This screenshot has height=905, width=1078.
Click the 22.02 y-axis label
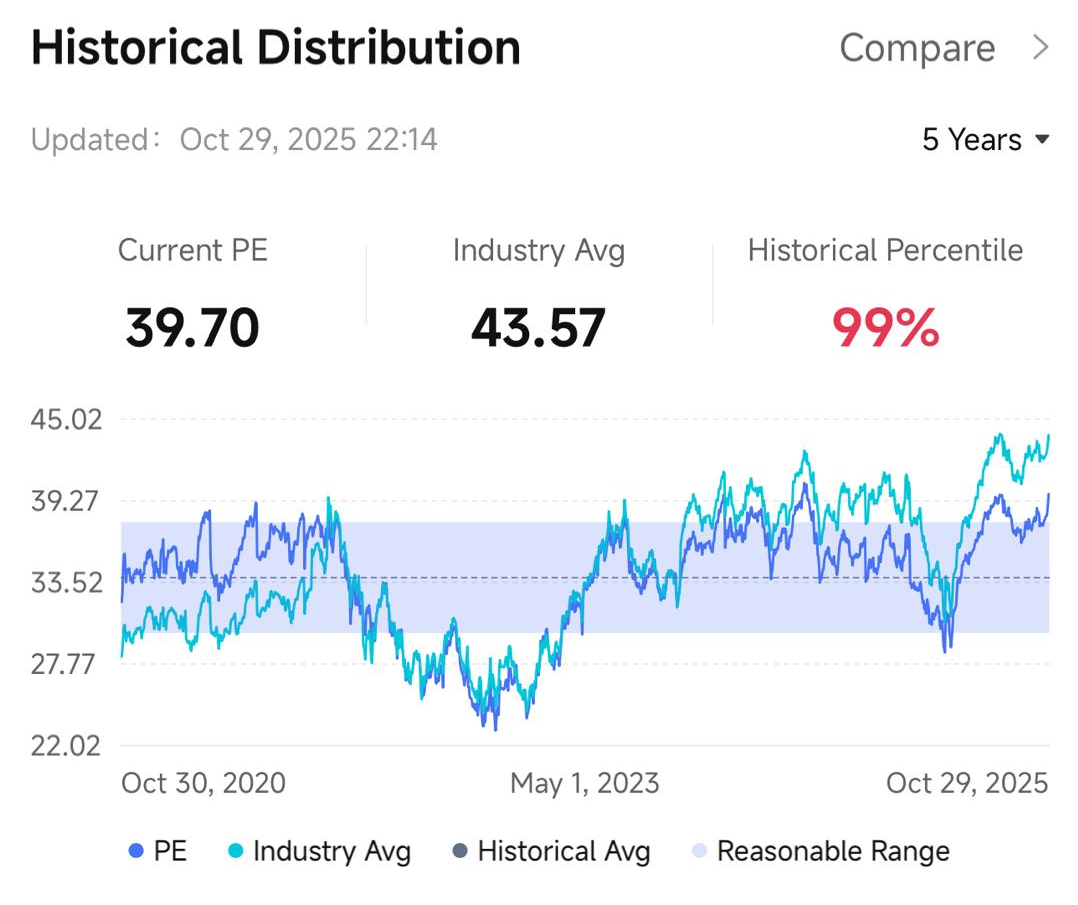click(65, 745)
